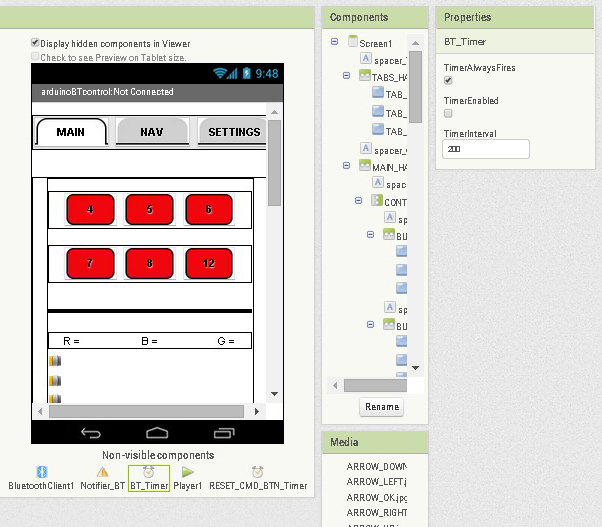Screen dimensions: 602x527
Task: Select the Notifier_BT warning icon
Action: coord(102,472)
